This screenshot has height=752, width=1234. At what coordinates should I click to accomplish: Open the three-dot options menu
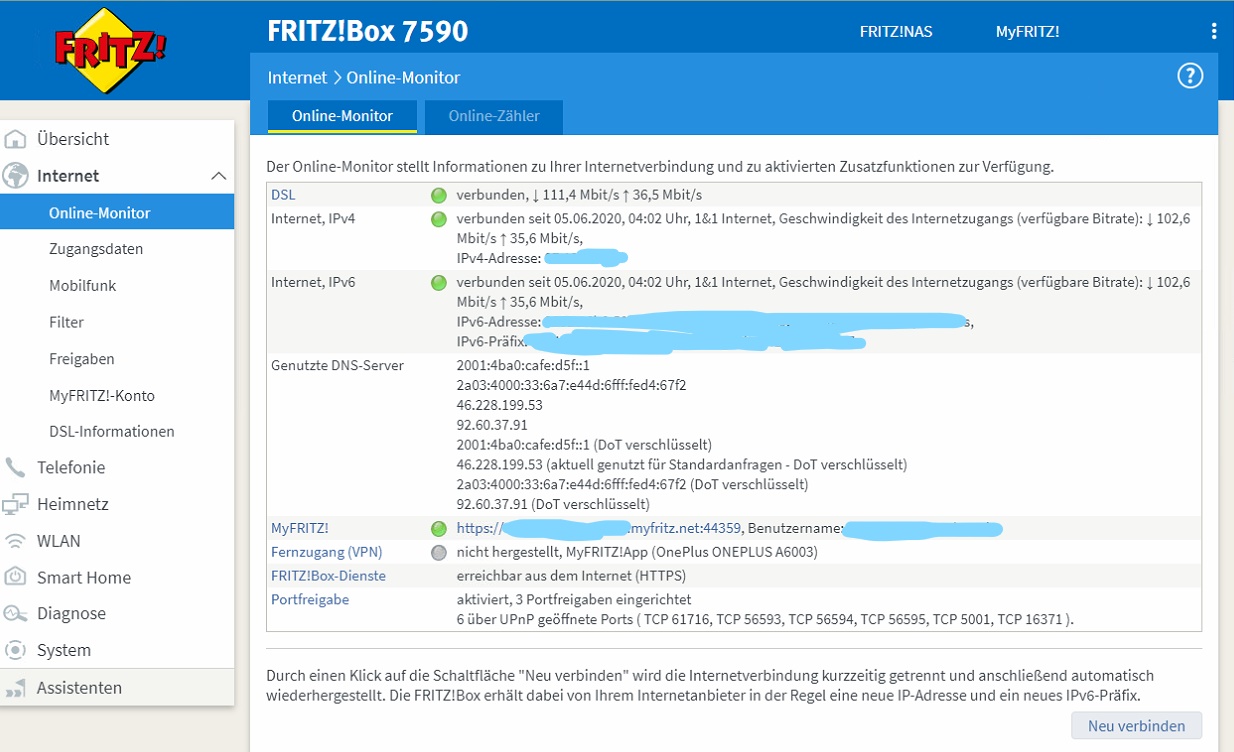click(x=1214, y=31)
